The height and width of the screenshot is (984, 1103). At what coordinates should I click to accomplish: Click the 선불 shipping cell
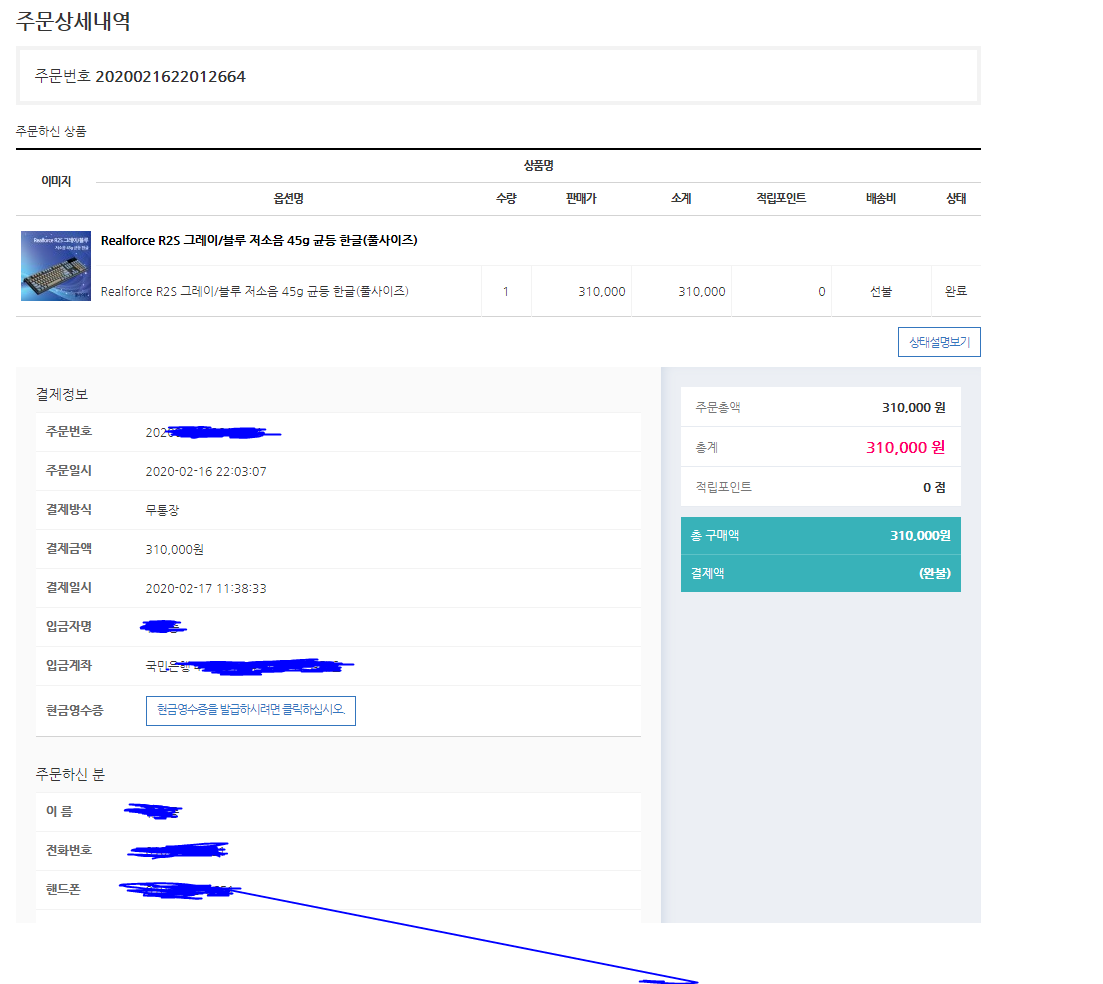(881, 291)
